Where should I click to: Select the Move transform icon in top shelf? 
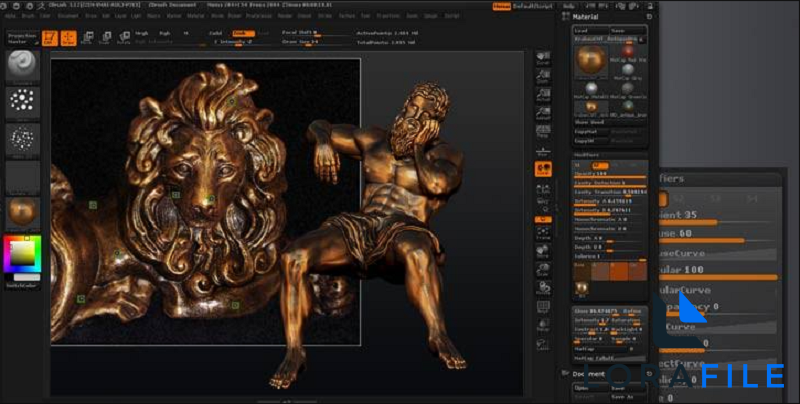(x=87, y=38)
